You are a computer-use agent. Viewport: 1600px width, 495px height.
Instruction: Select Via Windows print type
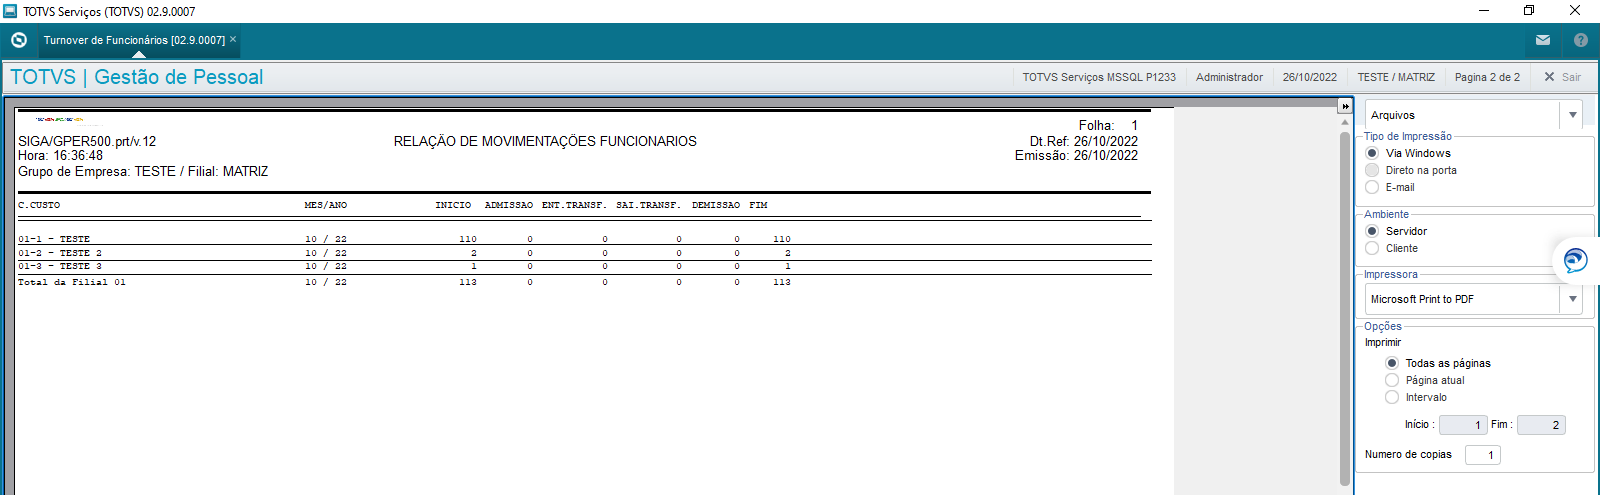[x=1372, y=153]
